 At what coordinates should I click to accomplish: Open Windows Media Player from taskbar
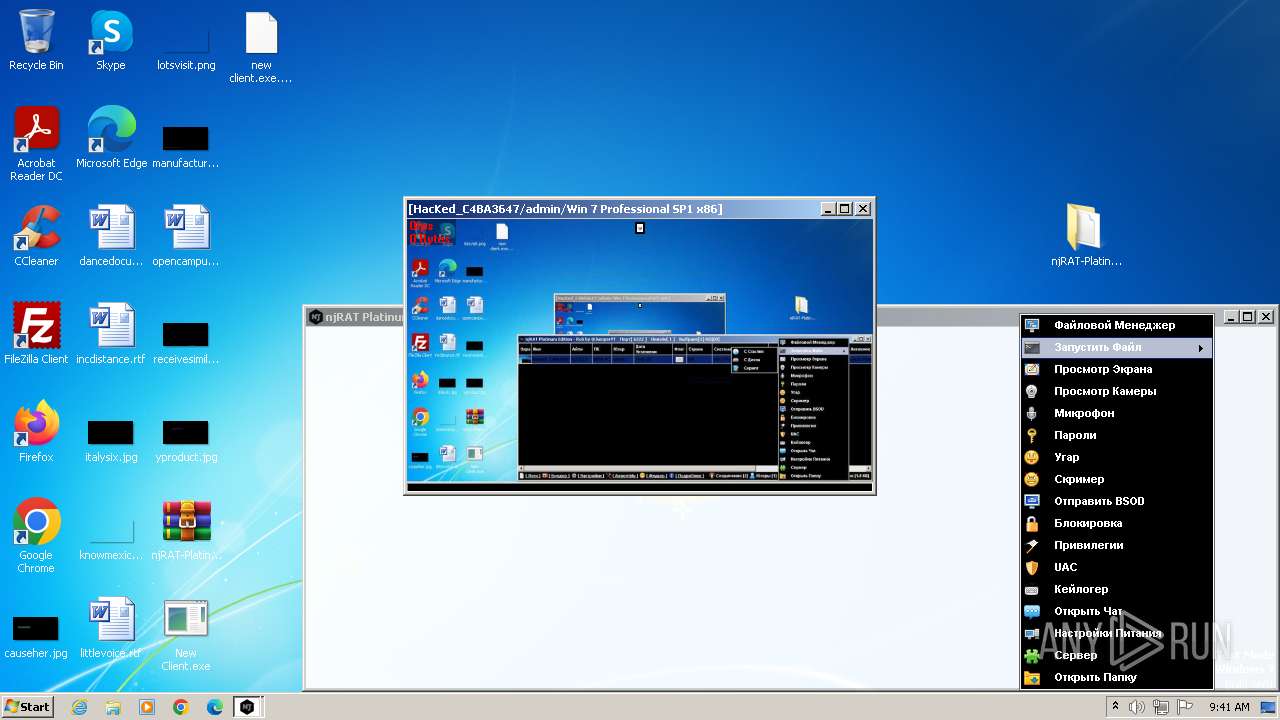tap(147, 707)
